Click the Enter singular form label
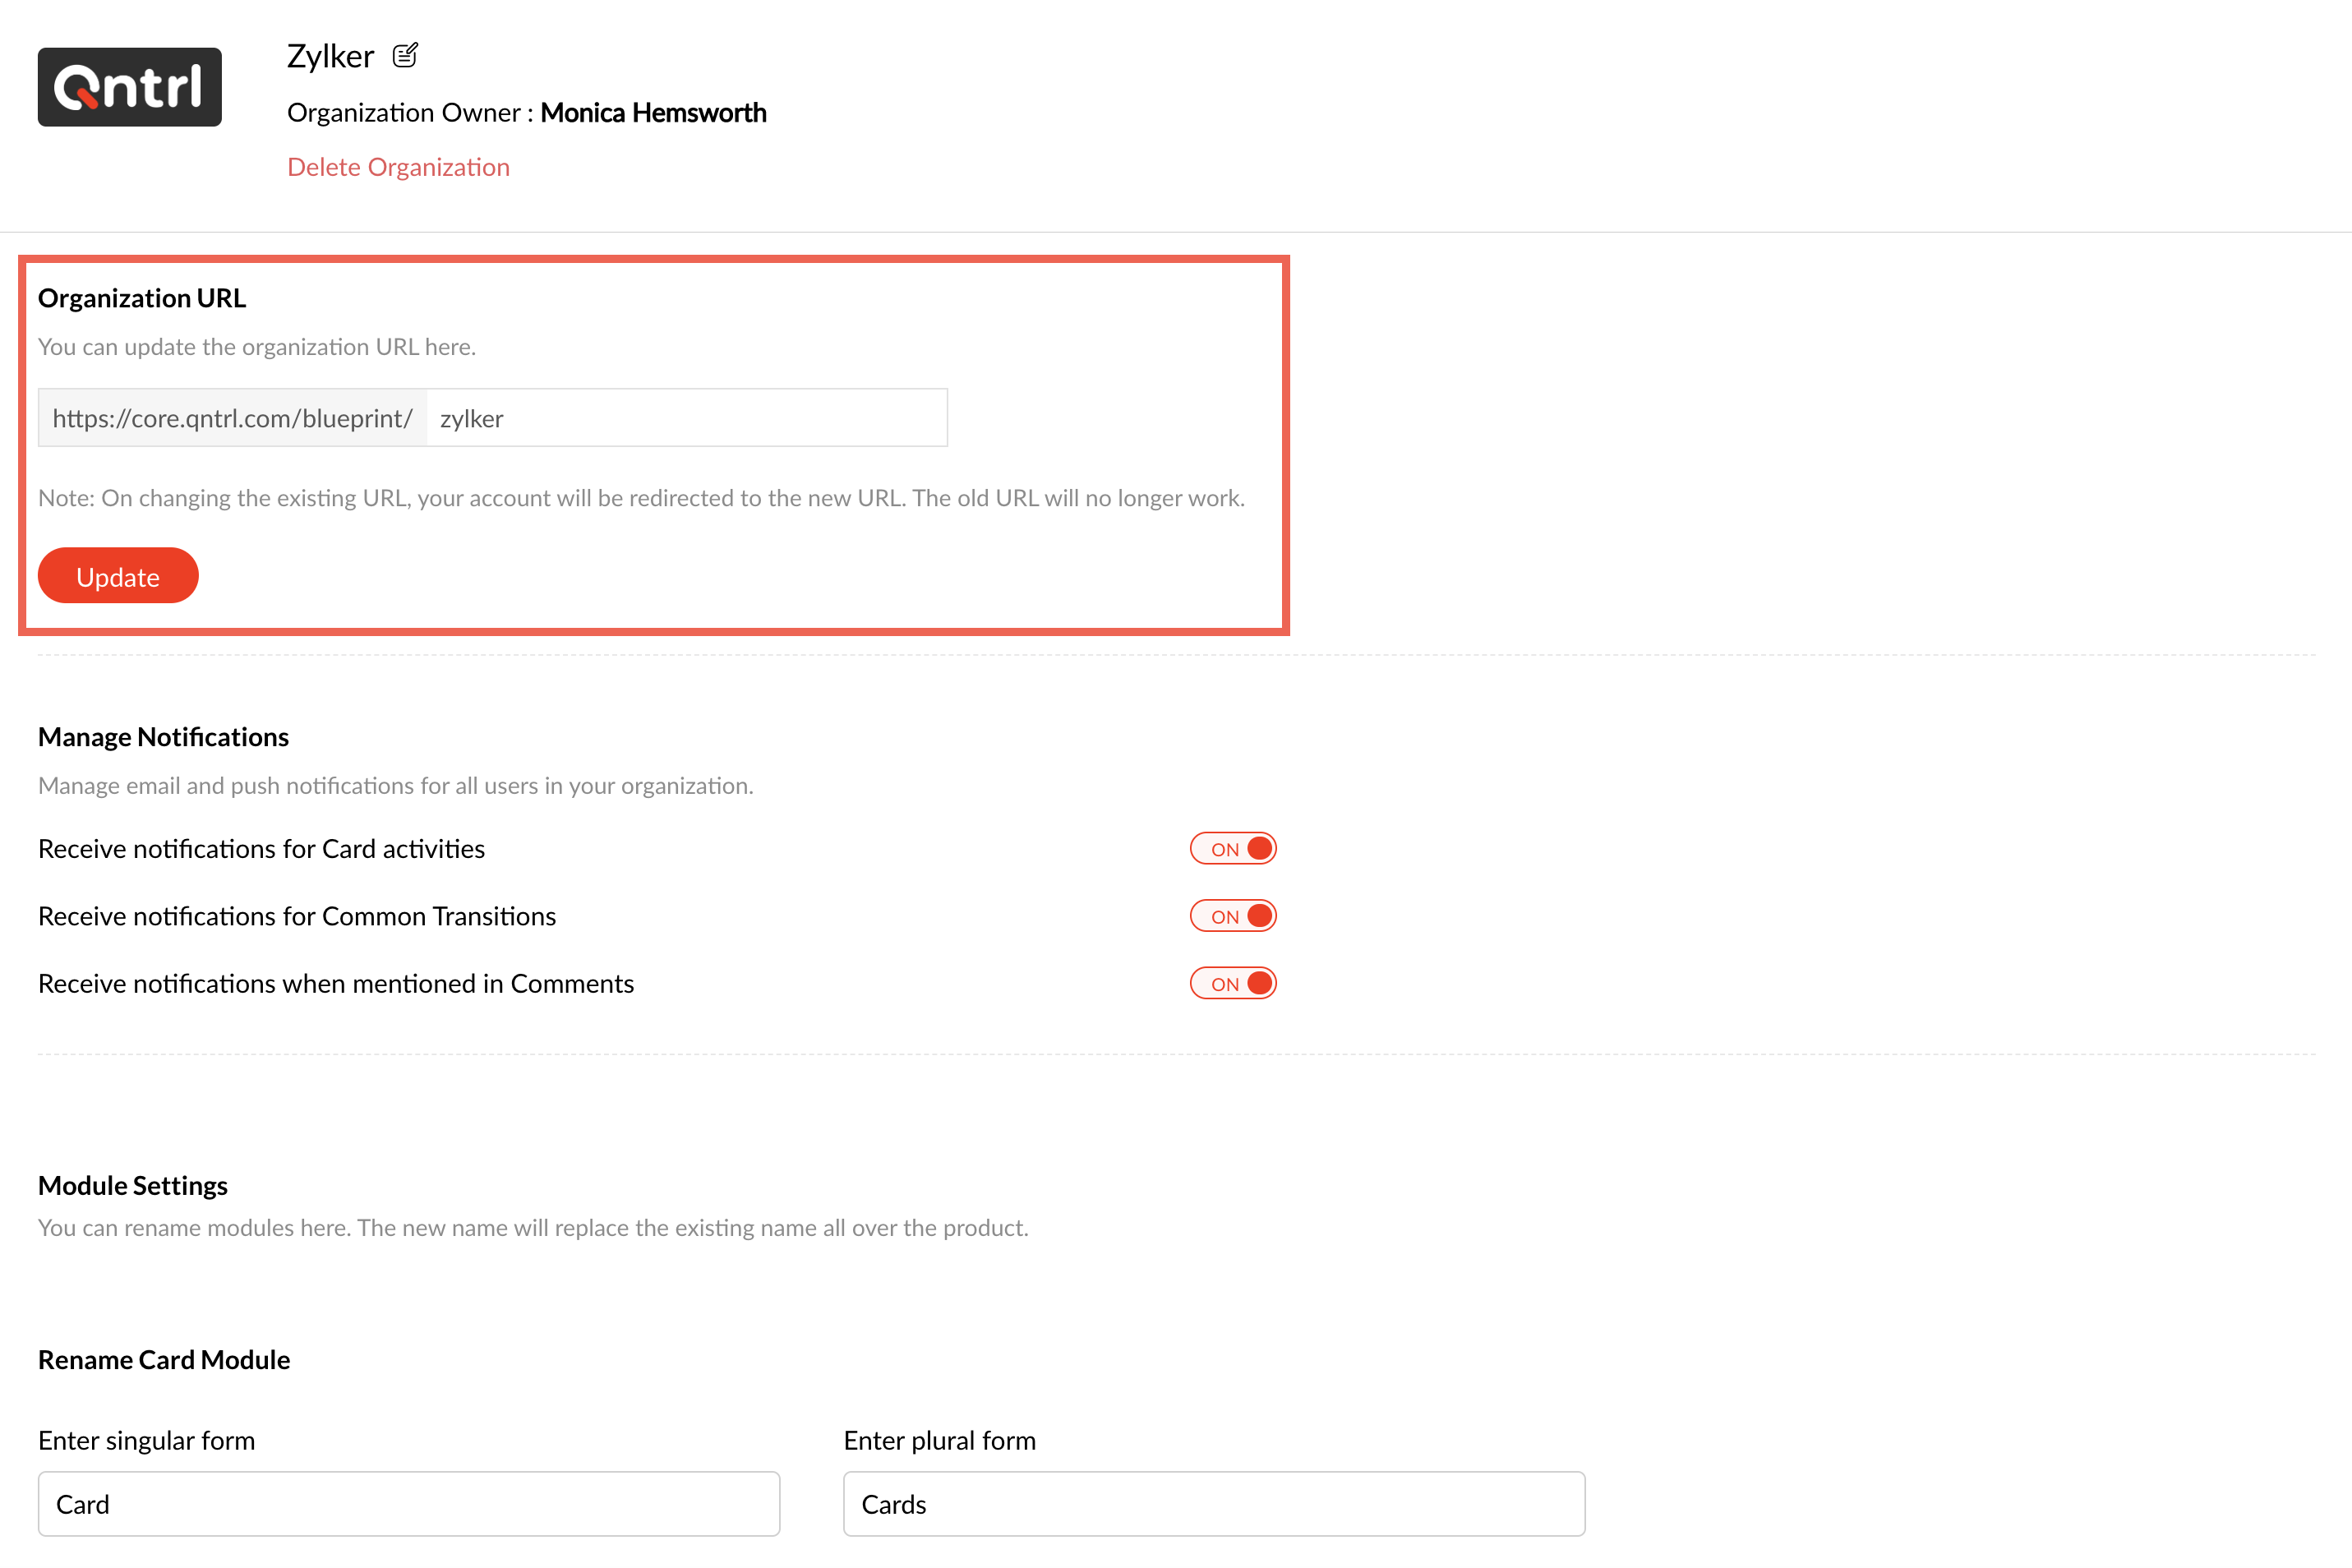This screenshot has height=1568, width=2352. [146, 1440]
